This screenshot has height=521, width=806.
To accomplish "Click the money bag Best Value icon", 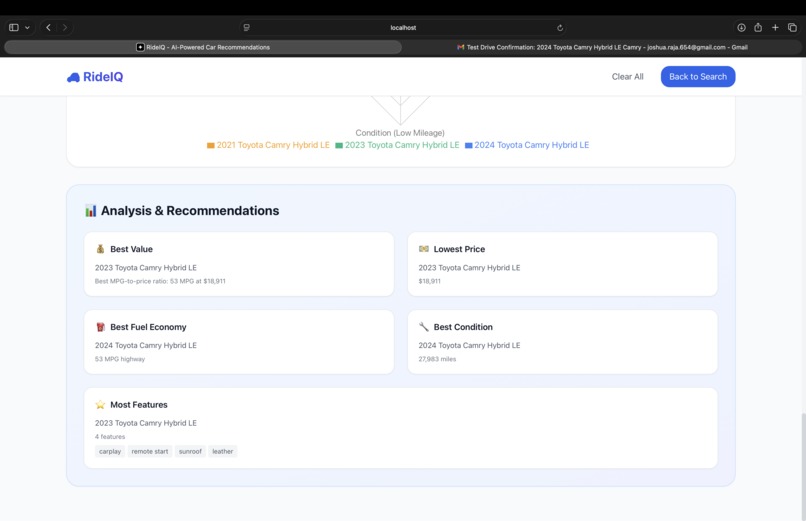I will tap(100, 249).
